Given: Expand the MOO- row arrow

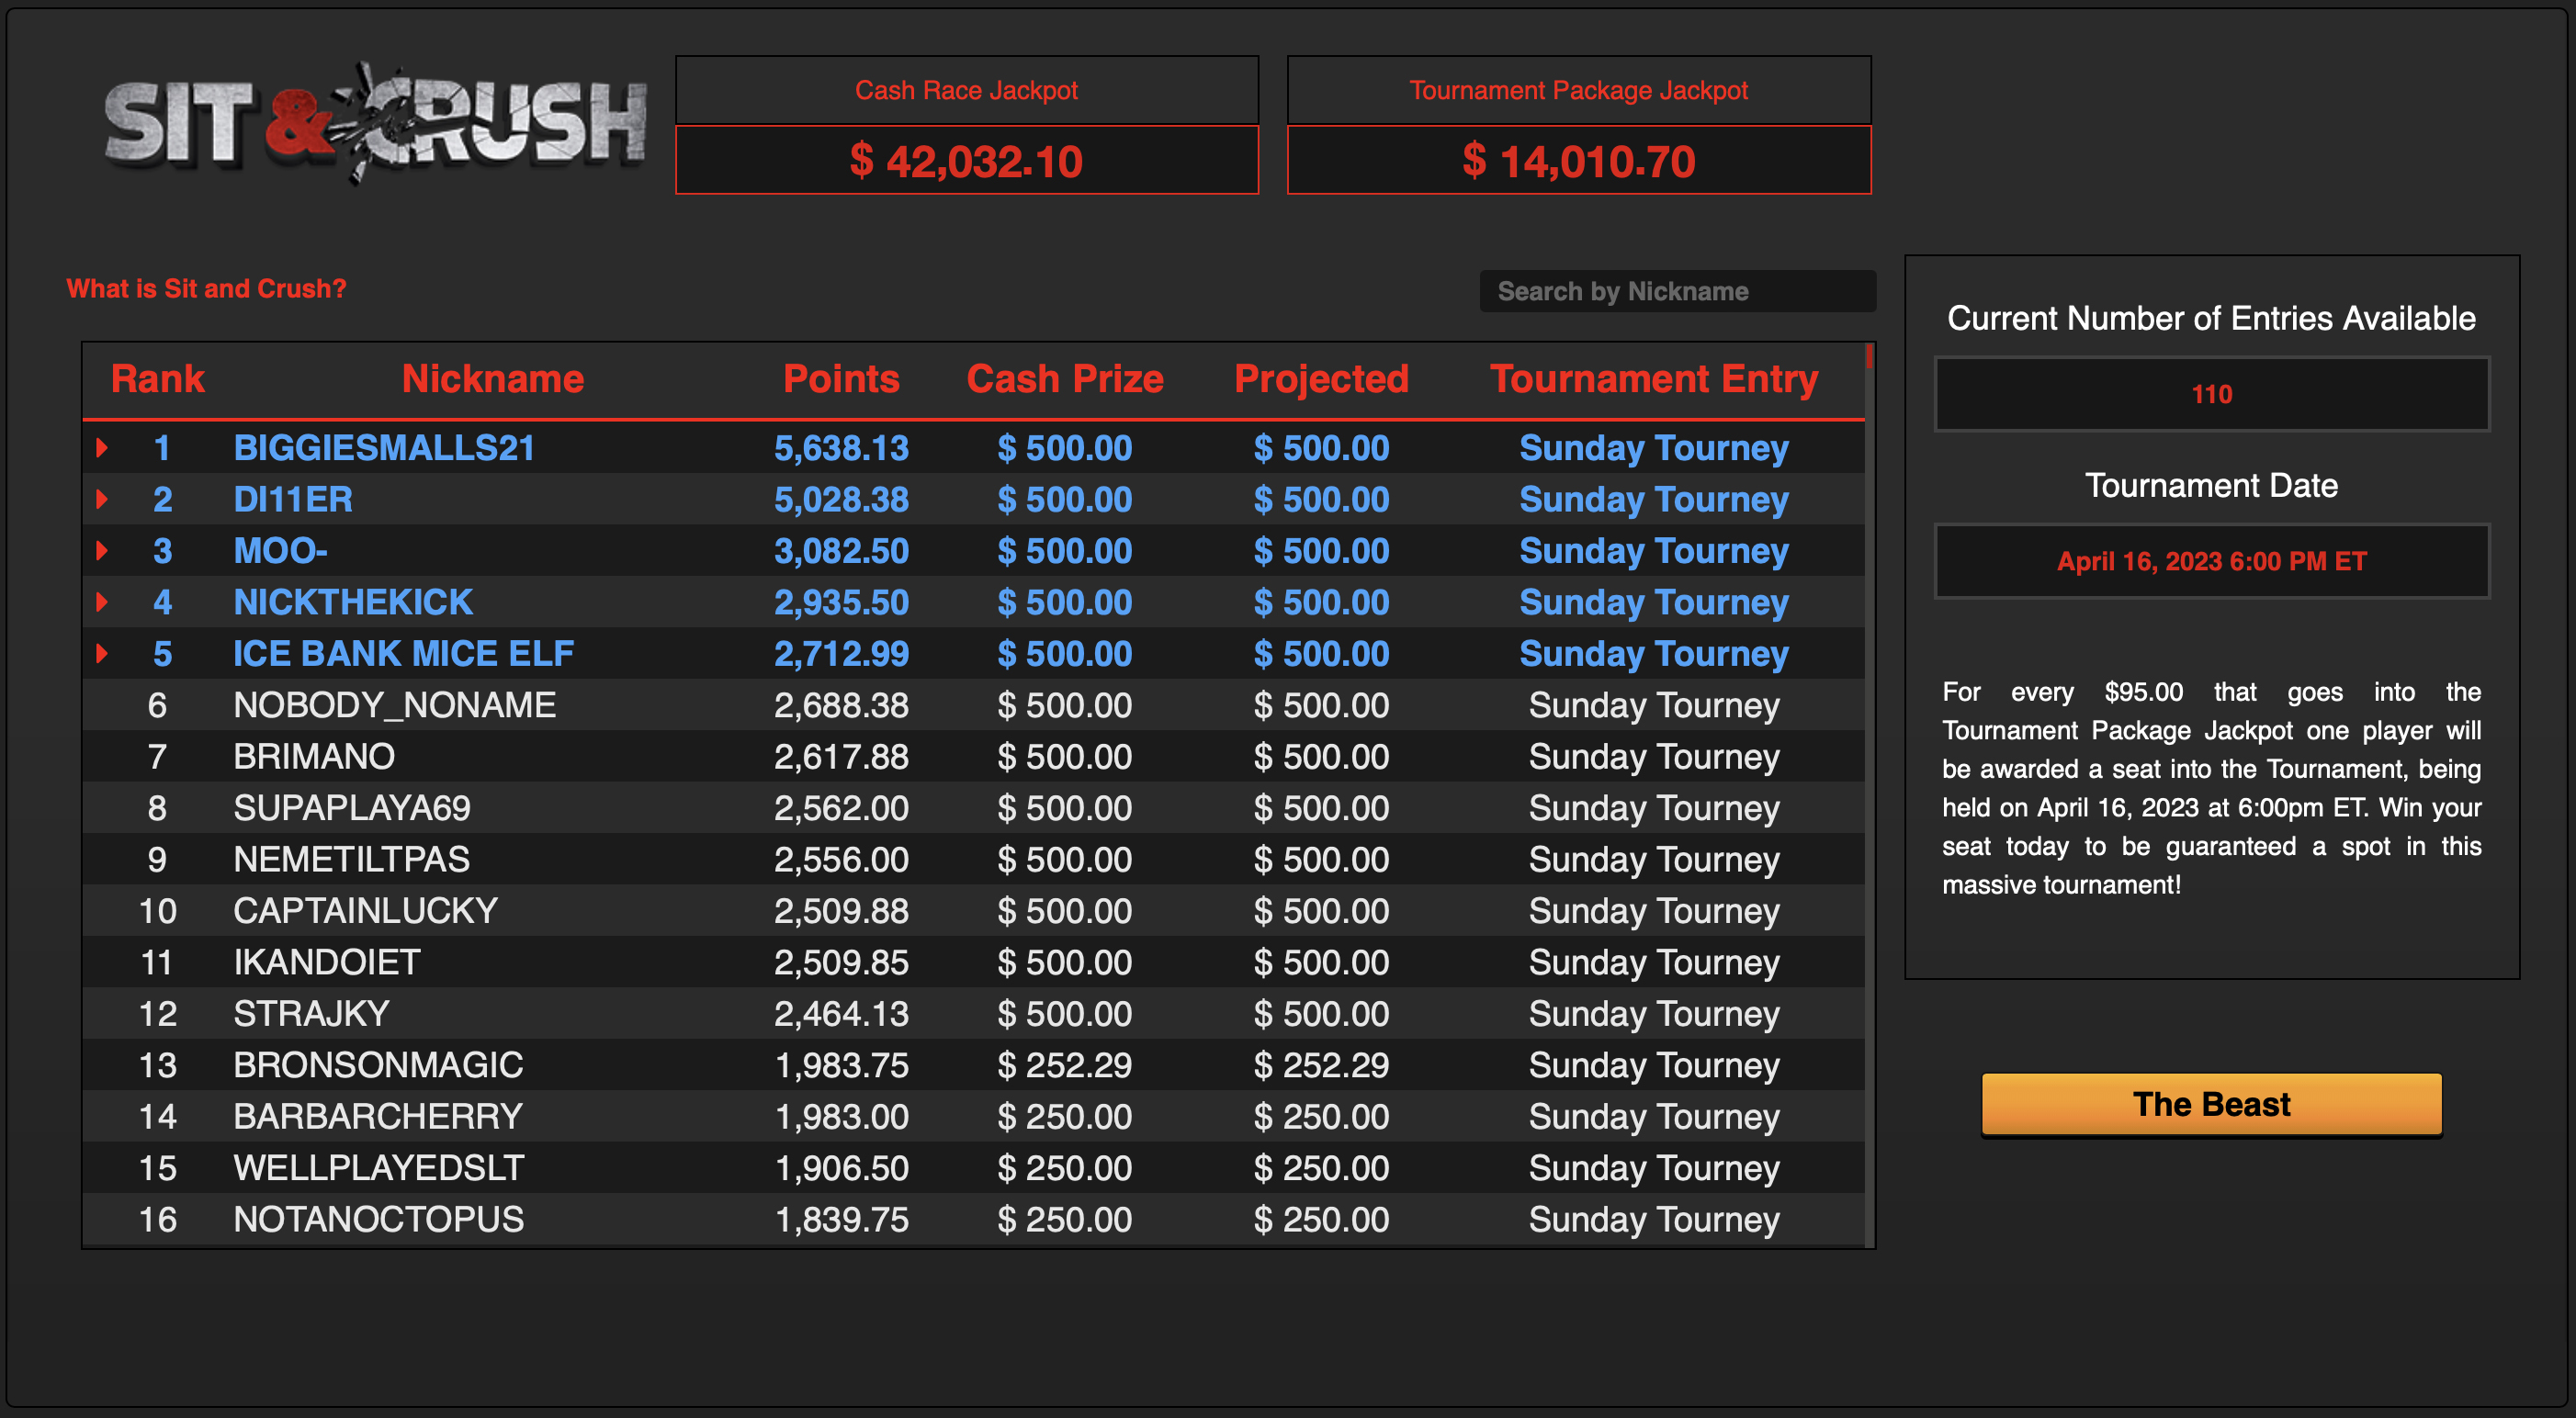Looking at the screenshot, I should click(102, 550).
